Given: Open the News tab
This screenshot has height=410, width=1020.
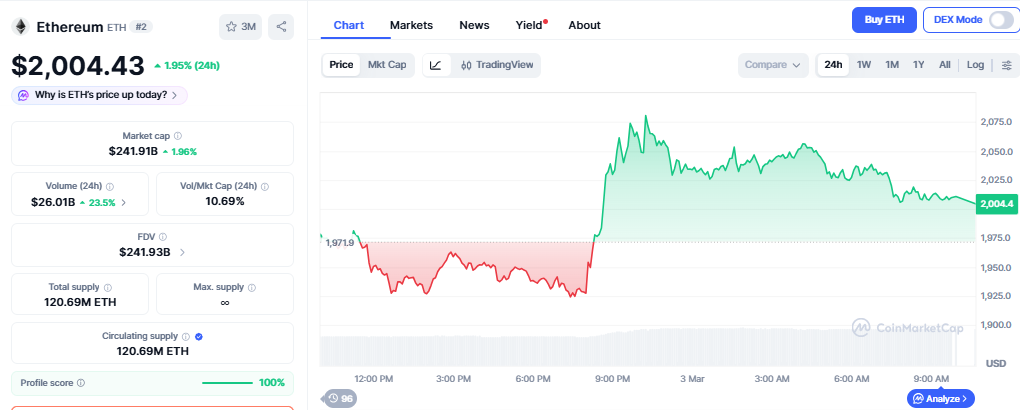Looking at the screenshot, I should pos(474,25).
